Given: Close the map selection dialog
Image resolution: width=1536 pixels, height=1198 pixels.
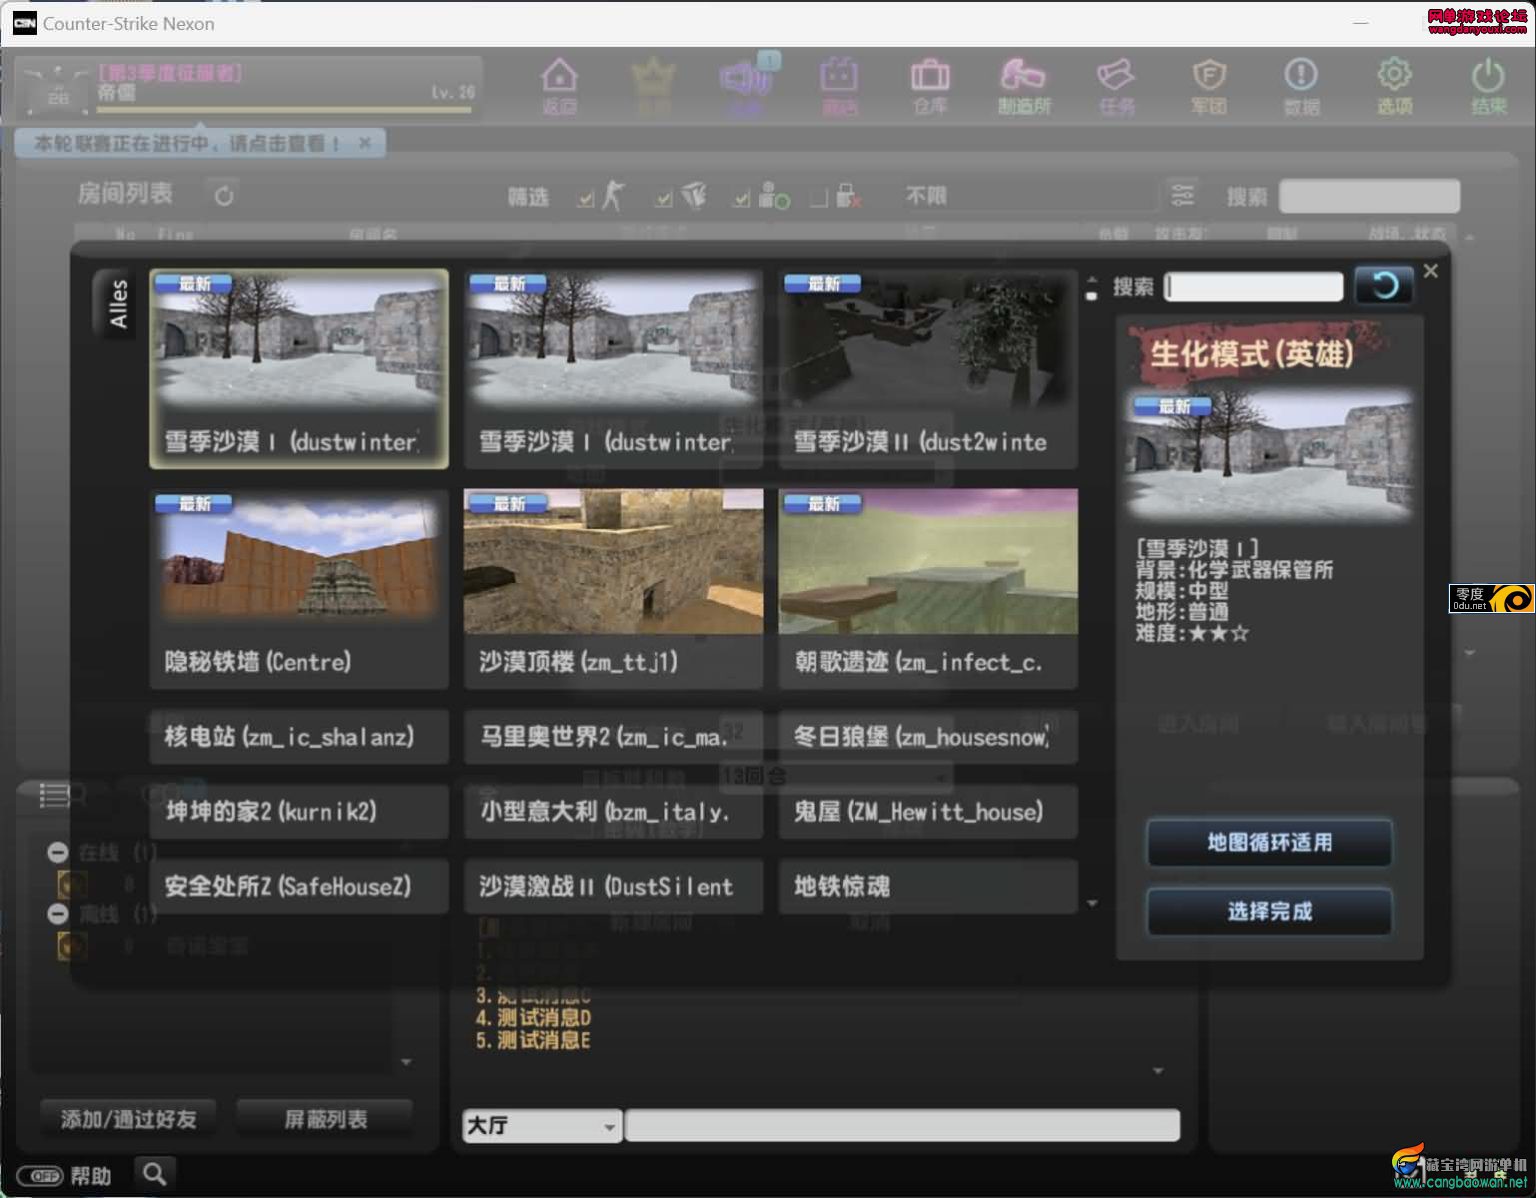Looking at the screenshot, I should 1431,271.
